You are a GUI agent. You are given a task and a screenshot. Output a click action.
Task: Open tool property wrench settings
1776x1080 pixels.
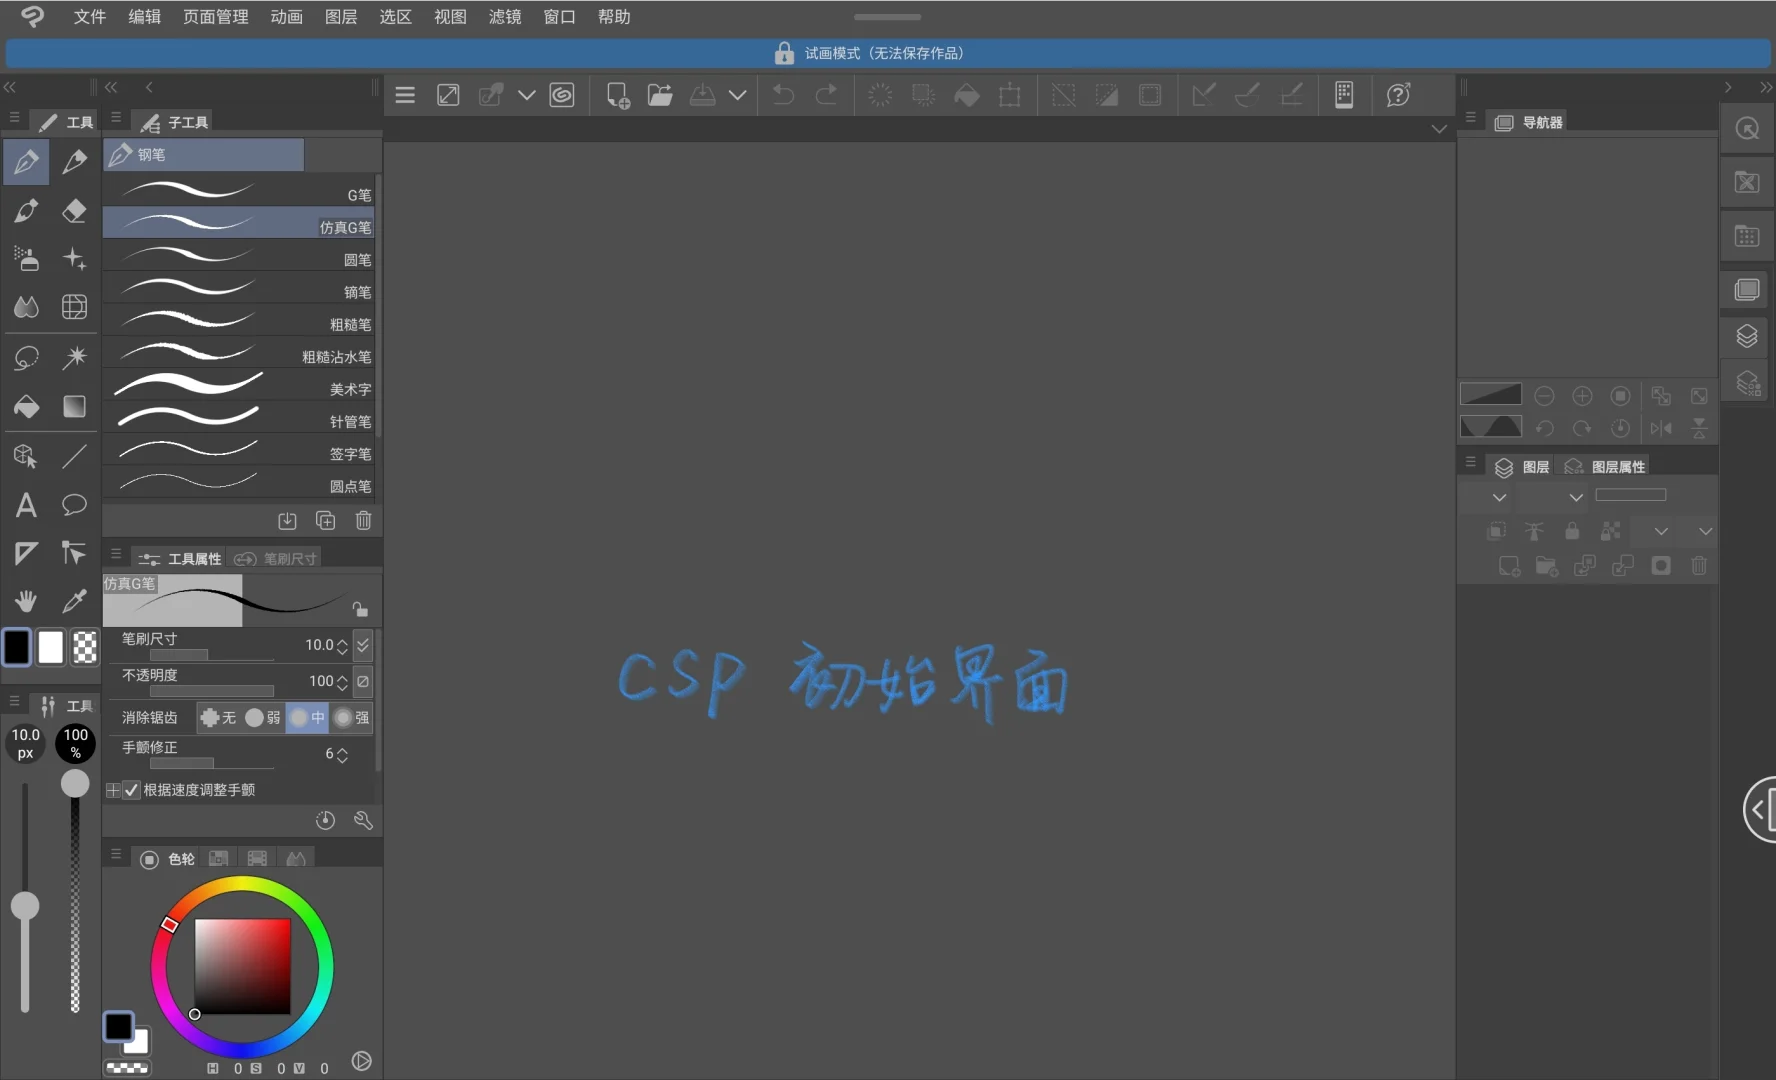coord(364,820)
